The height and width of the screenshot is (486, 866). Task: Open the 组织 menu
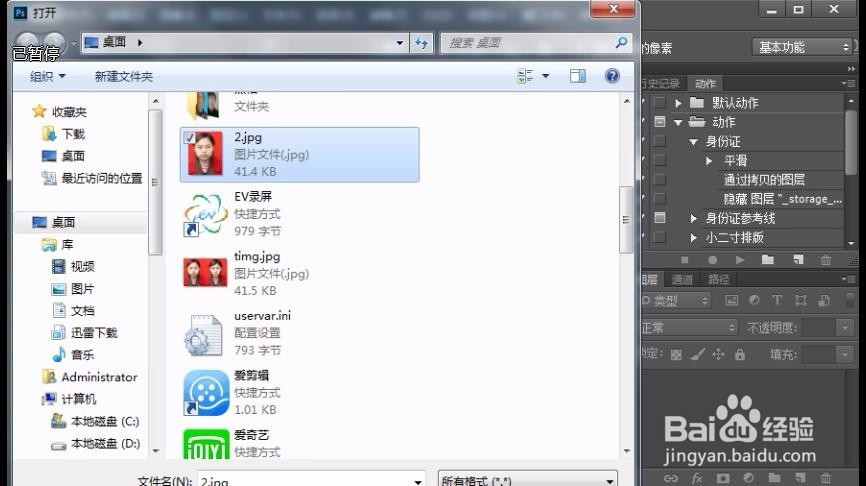tap(47, 76)
